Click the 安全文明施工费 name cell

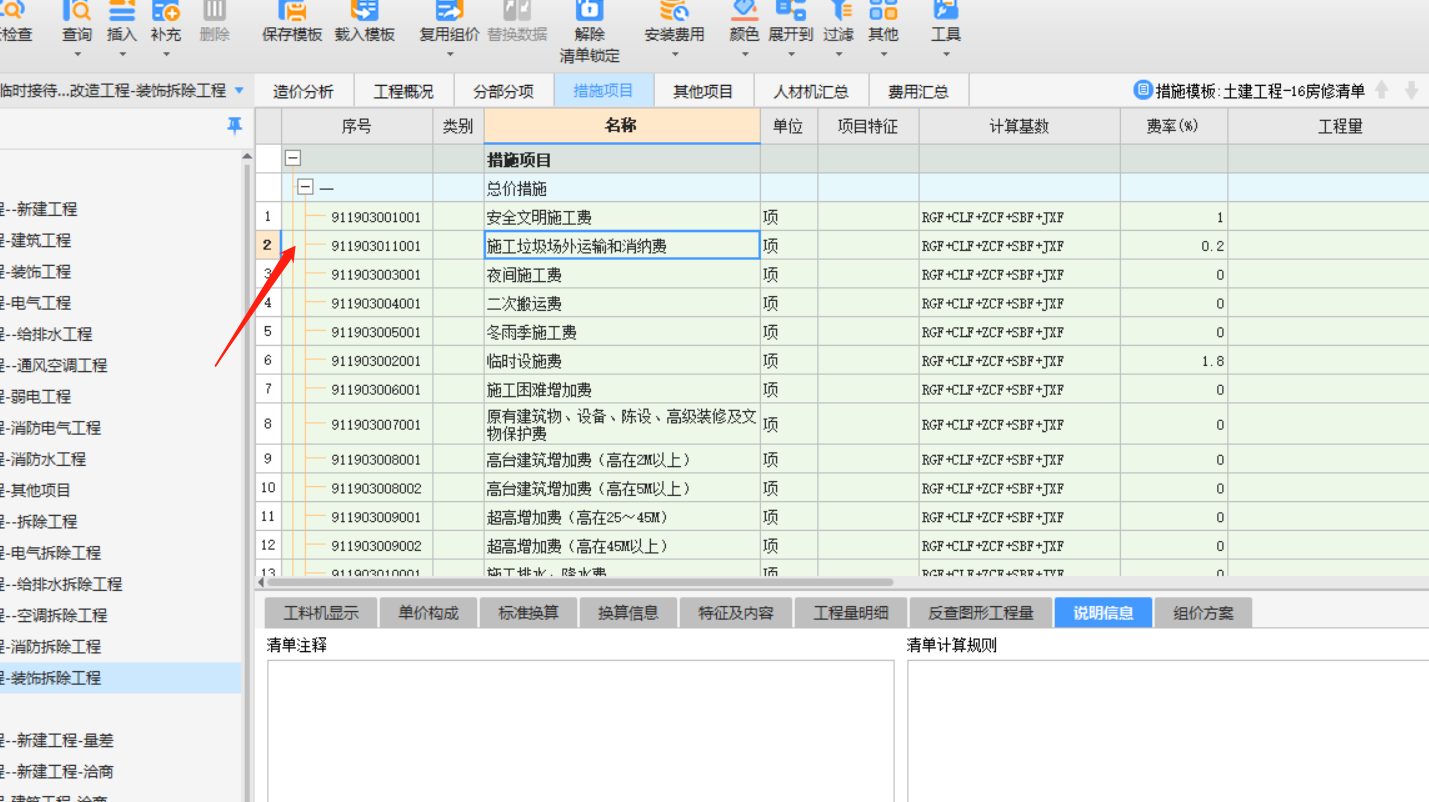(x=622, y=217)
